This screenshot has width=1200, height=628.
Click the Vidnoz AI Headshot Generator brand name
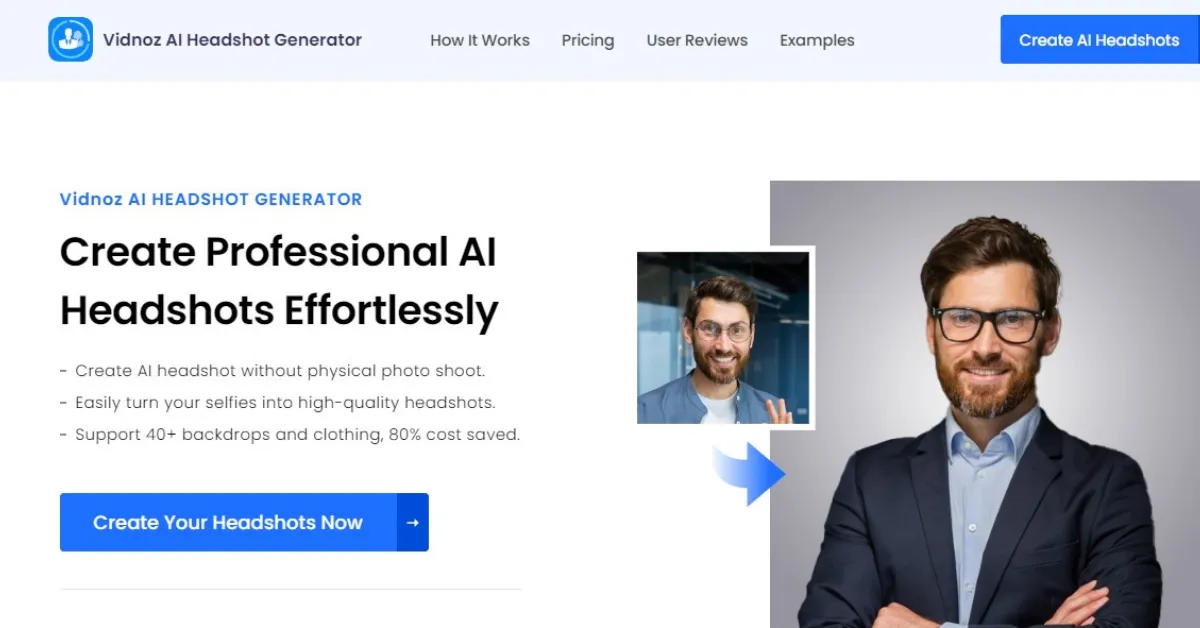[x=232, y=40]
